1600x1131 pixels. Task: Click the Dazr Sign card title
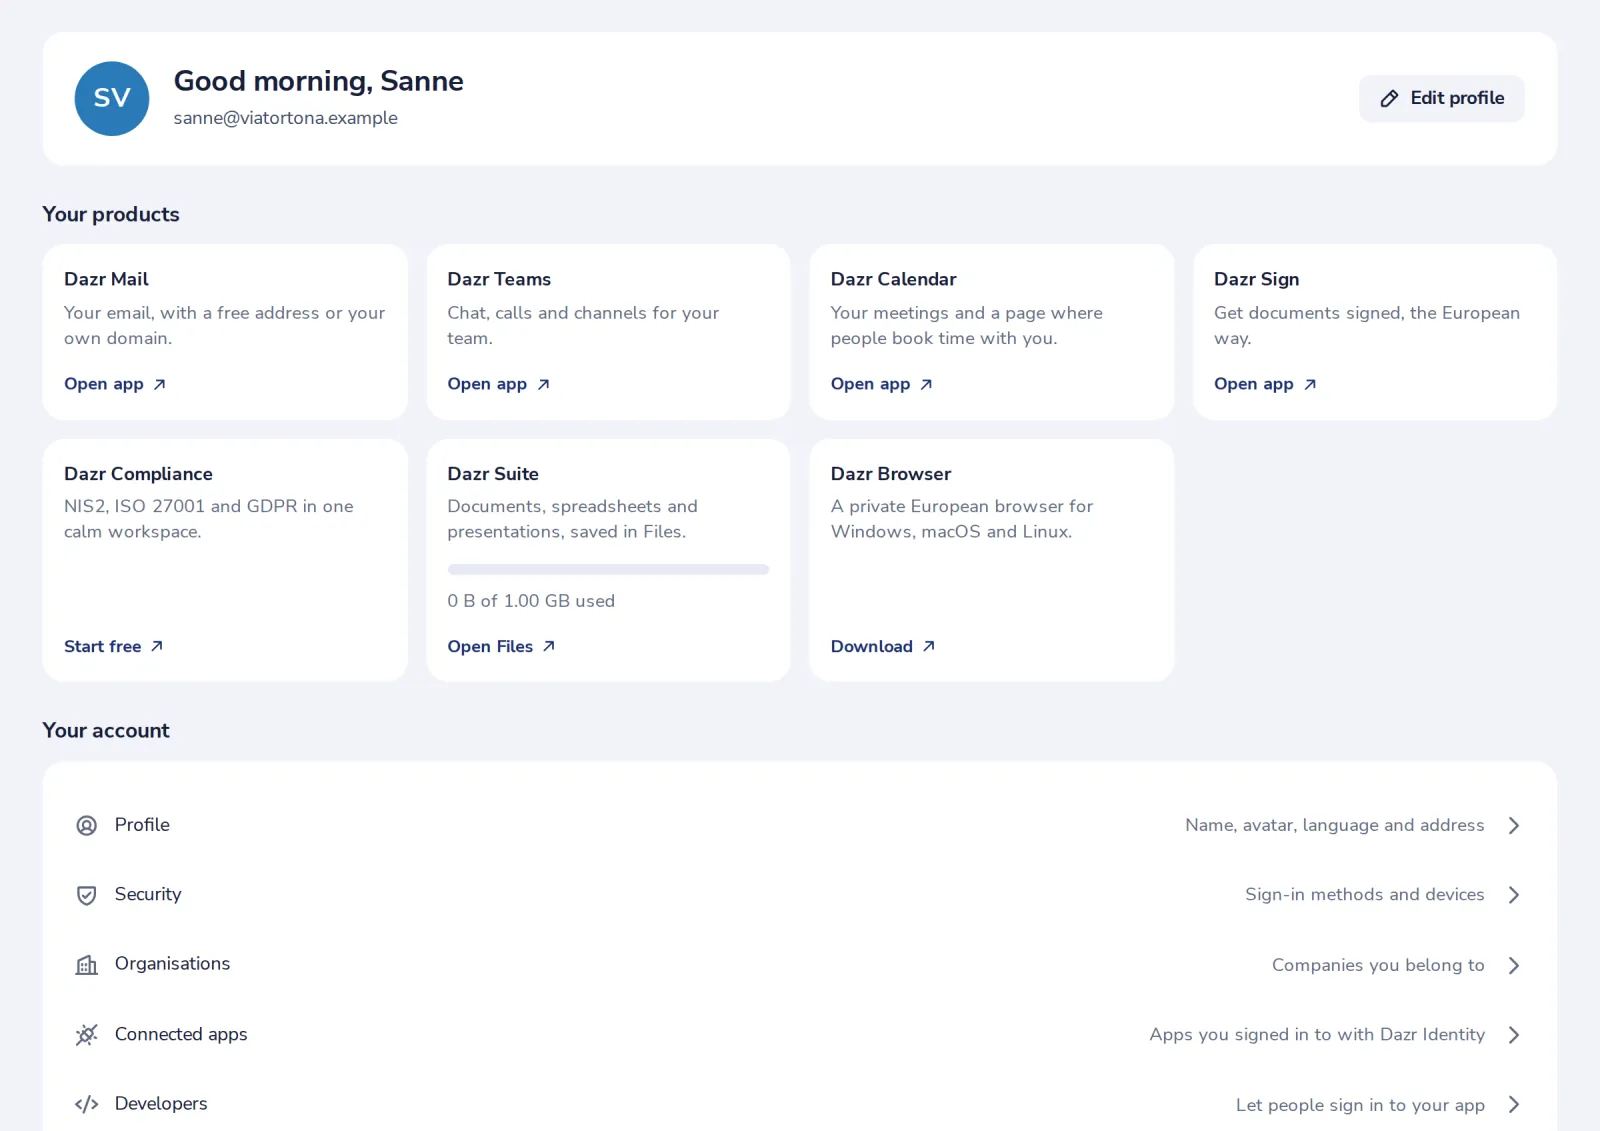(x=1256, y=279)
